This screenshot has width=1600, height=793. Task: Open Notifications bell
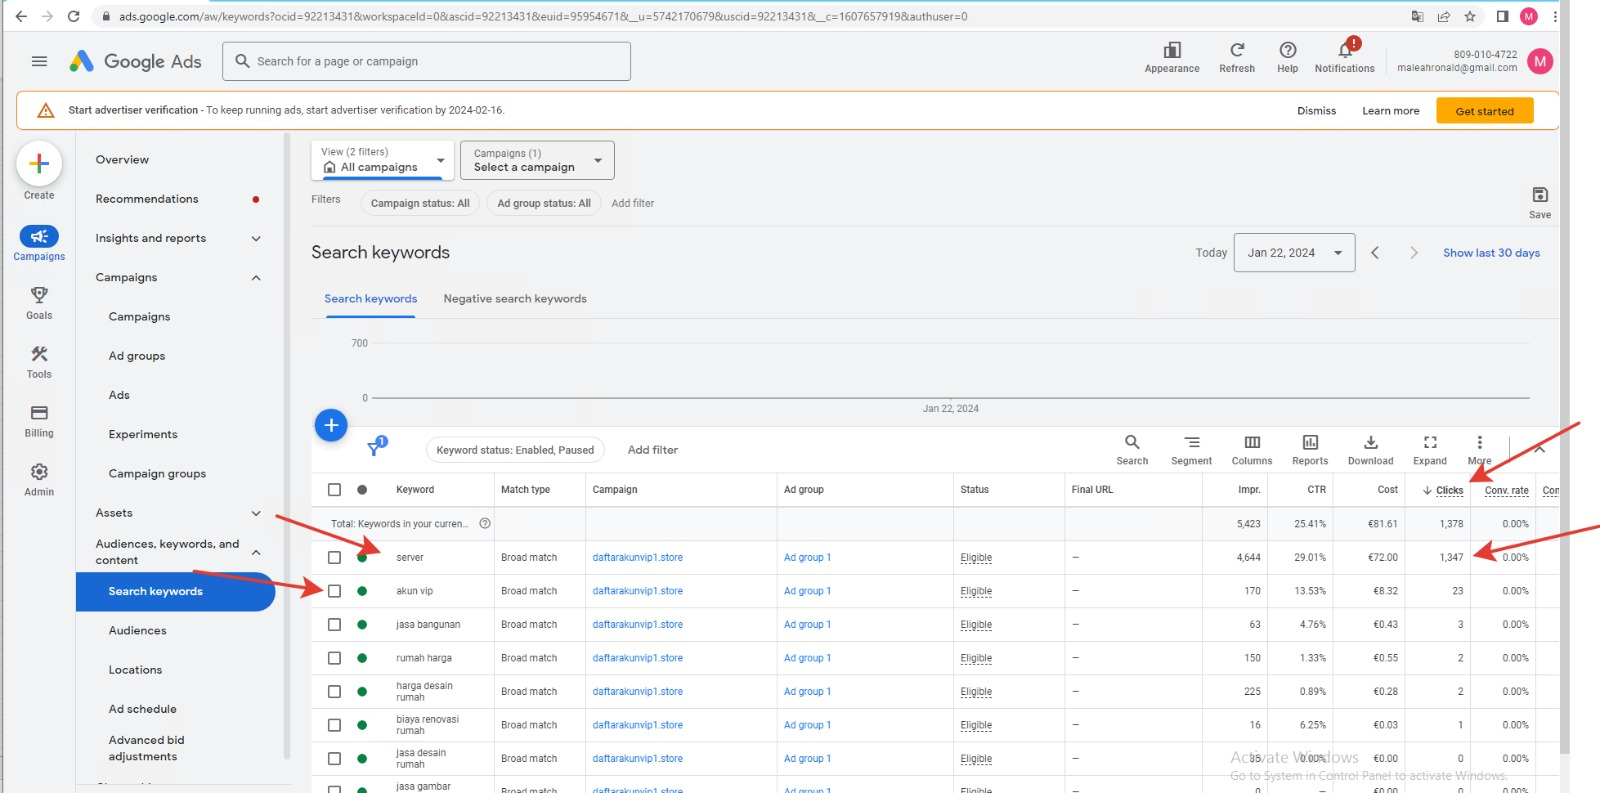(1346, 49)
